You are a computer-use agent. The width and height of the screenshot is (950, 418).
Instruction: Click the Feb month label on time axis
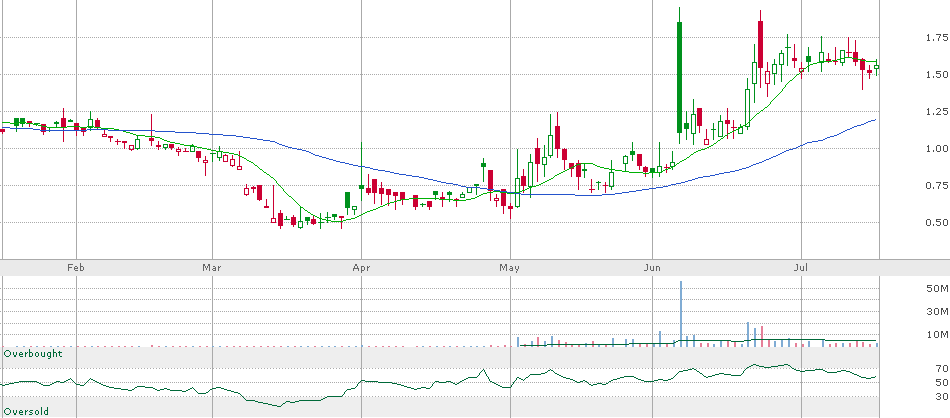click(76, 267)
